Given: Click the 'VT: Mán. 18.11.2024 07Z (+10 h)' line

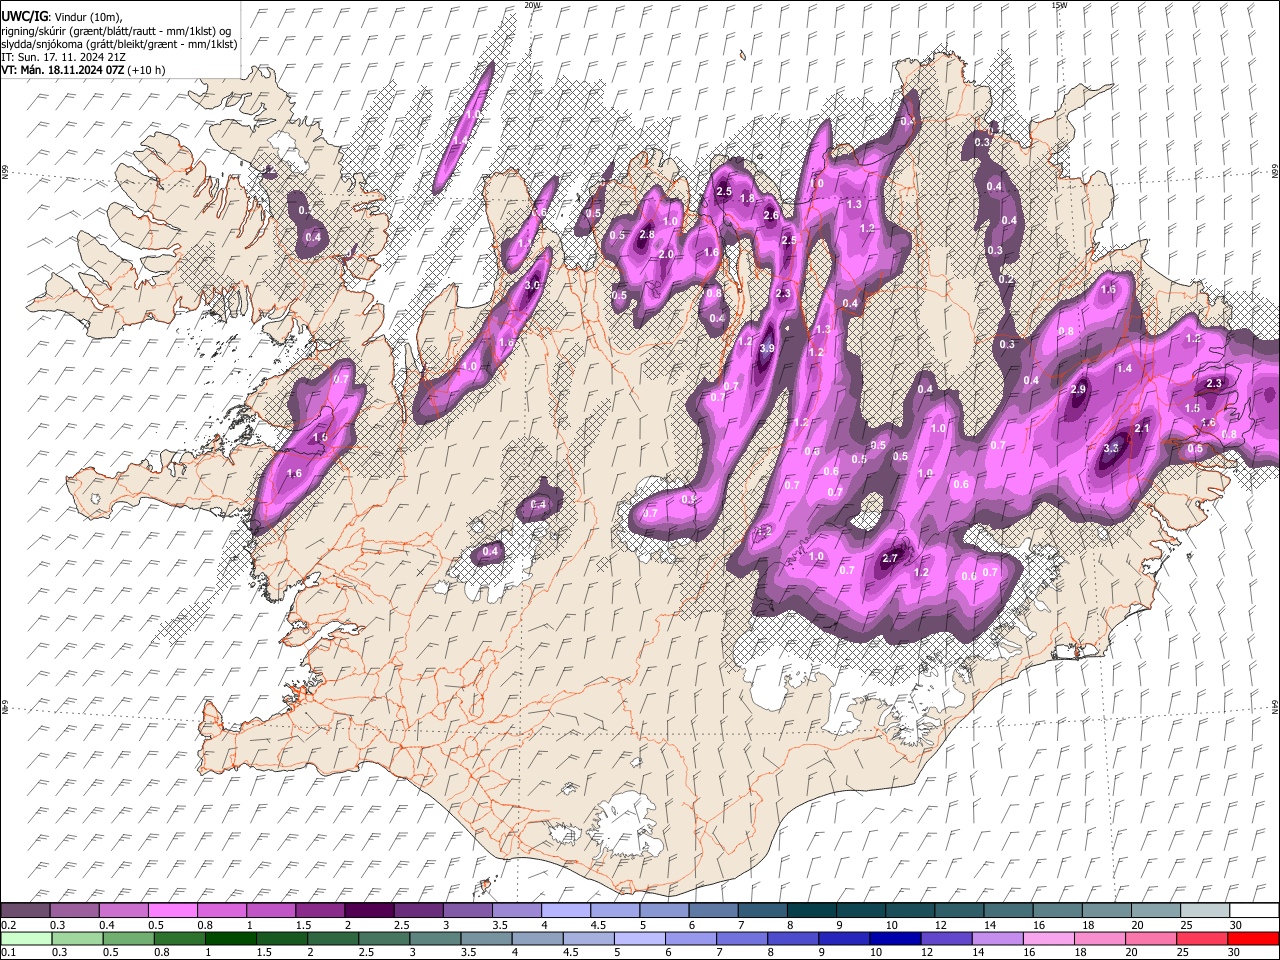Looking at the screenshot, I should [83, 71].
